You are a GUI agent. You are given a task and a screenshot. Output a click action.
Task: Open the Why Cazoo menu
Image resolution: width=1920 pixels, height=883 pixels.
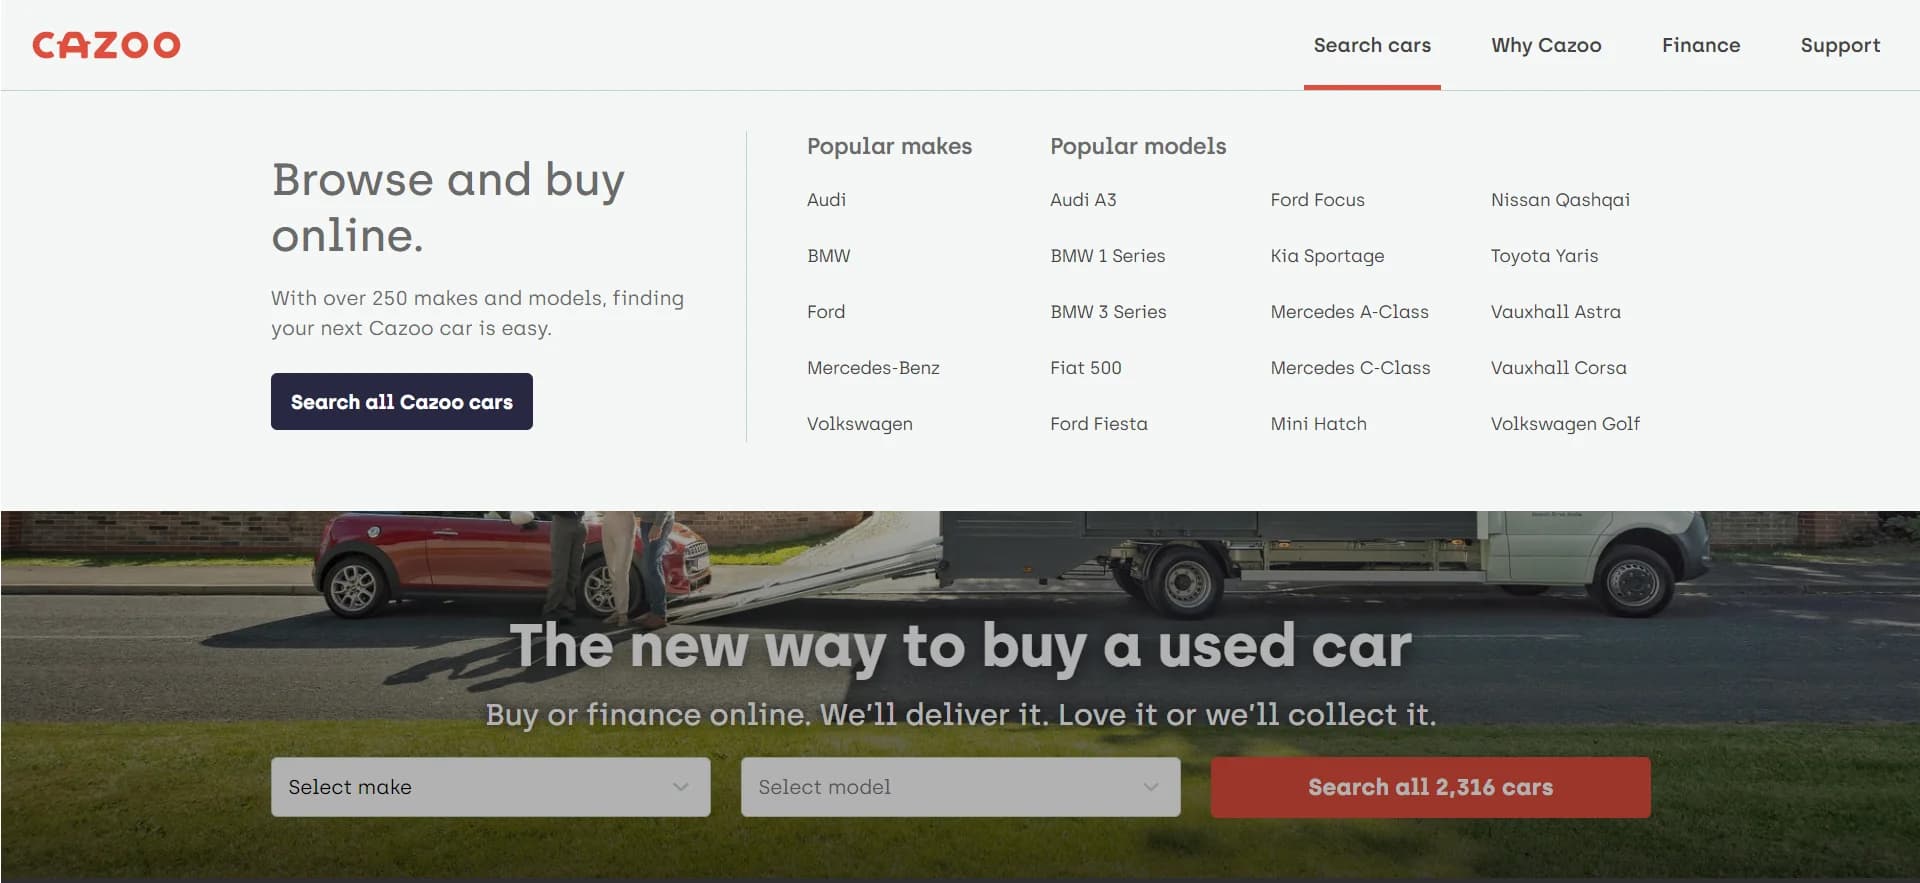click(x=1545, y=45)
